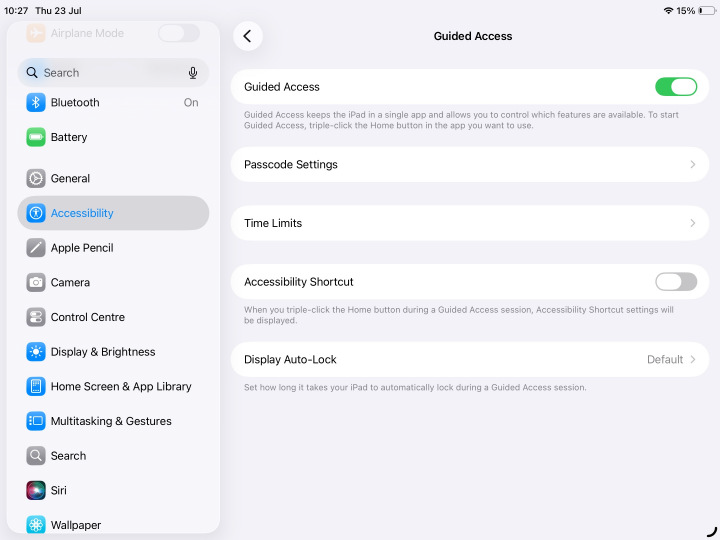Open Bluetooth via its blue icon
The height and width of the screenshot is (540, 720).
pos(36,102)
